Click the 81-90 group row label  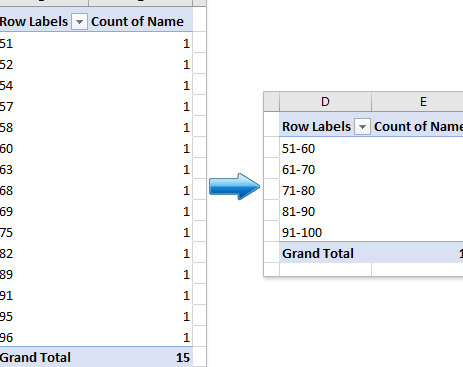point(298,212)
